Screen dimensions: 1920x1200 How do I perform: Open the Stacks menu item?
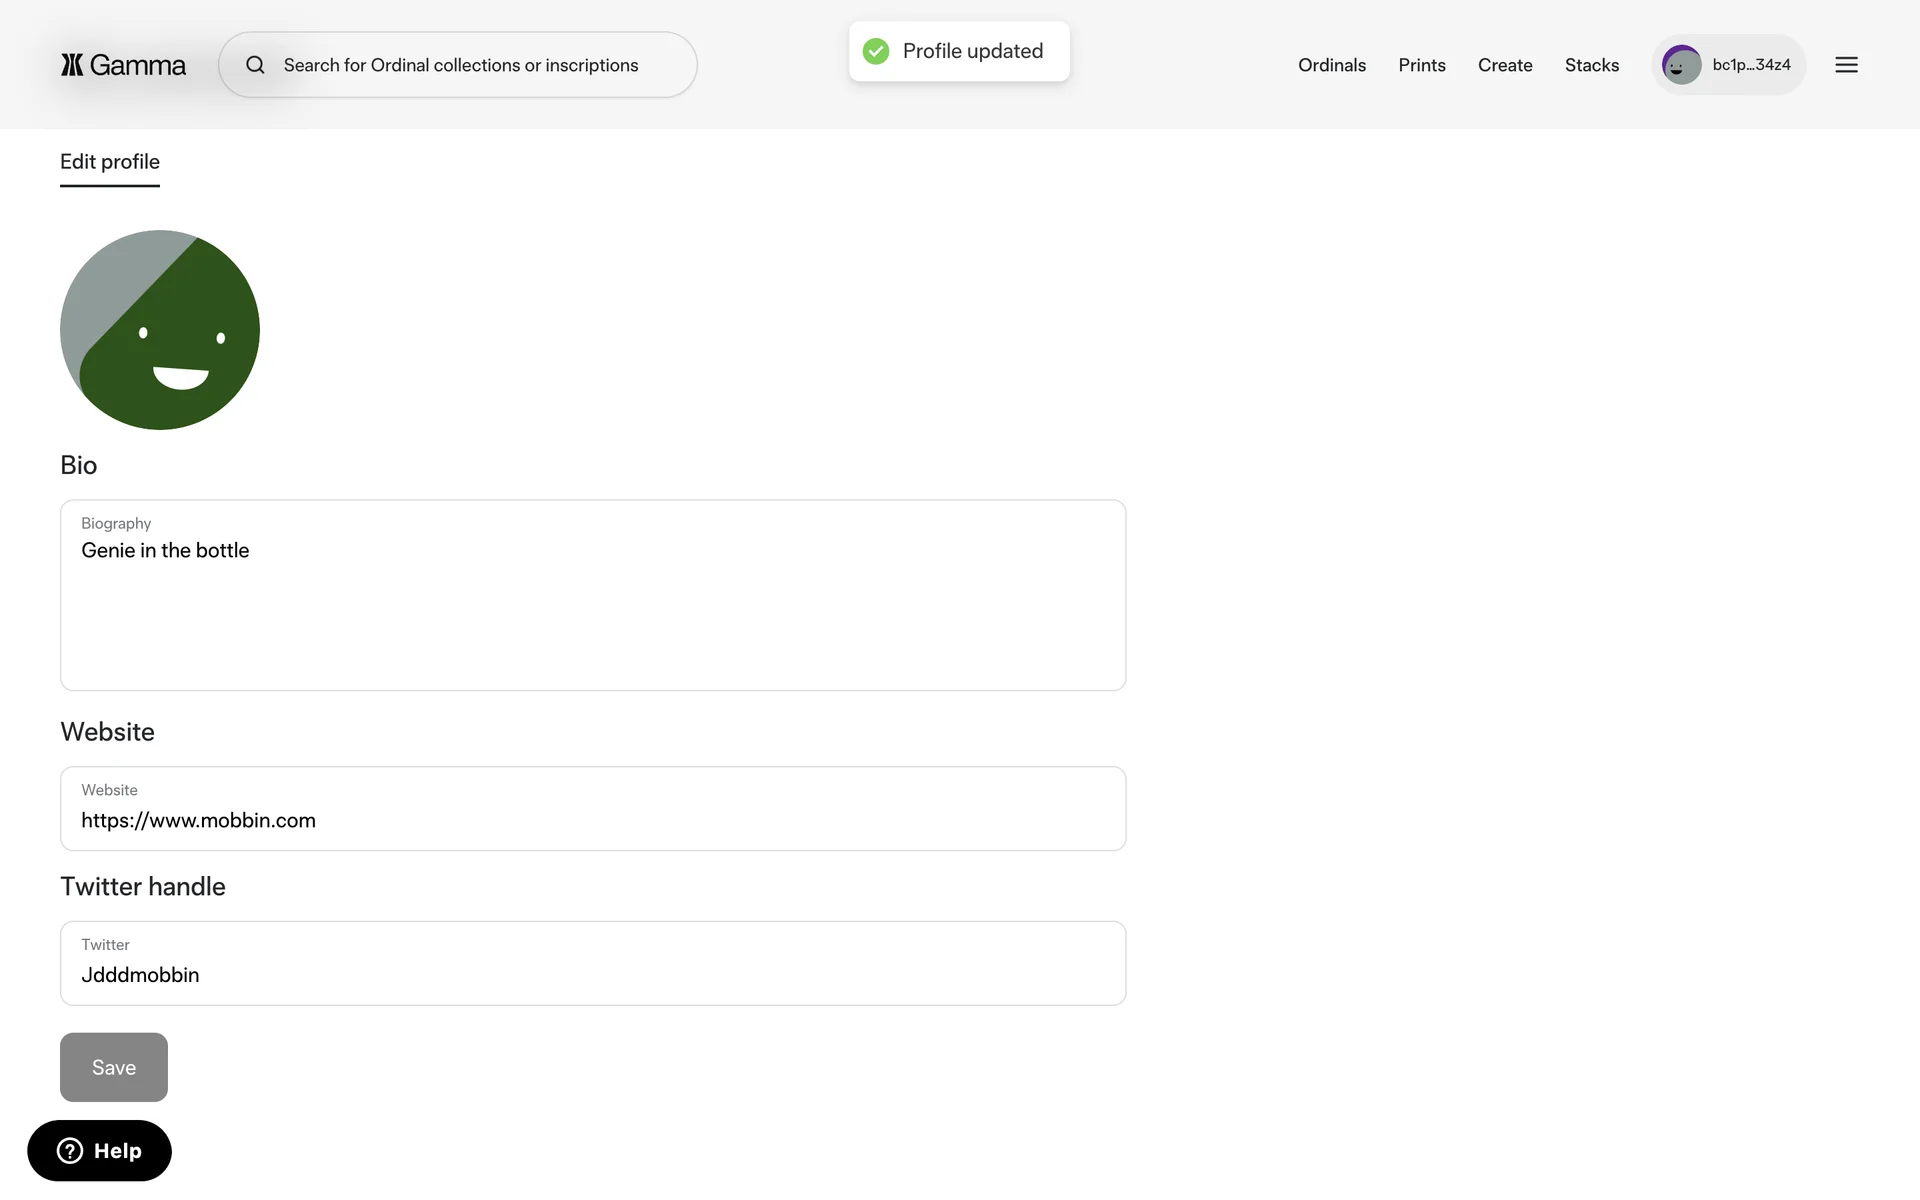click(1591, 65)
